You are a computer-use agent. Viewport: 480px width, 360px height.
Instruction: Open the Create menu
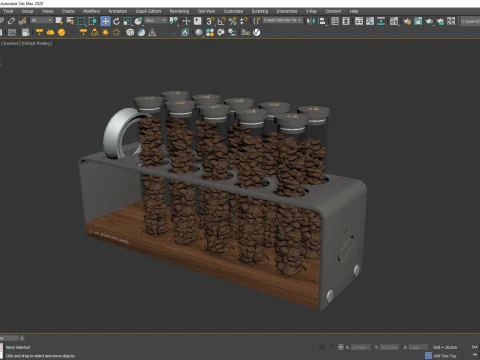tap(68, 11)
